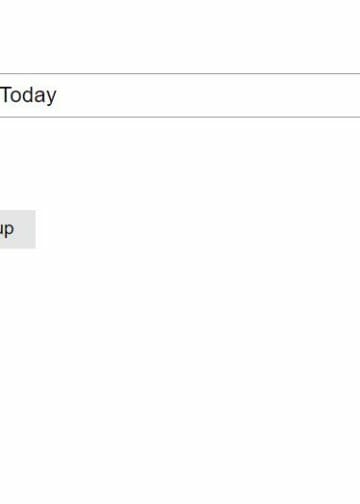The height and width of the screenshot is (504, 360).
Task: Activate the gray "up" button
Action: pos(18,229)
